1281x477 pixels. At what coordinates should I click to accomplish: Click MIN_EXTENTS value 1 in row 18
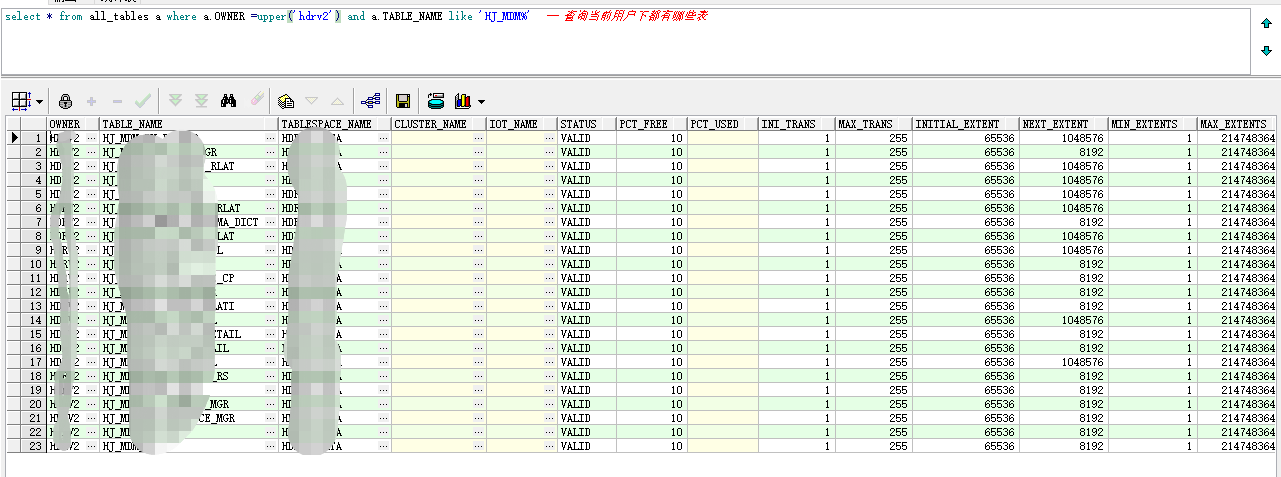point(1153,376)
